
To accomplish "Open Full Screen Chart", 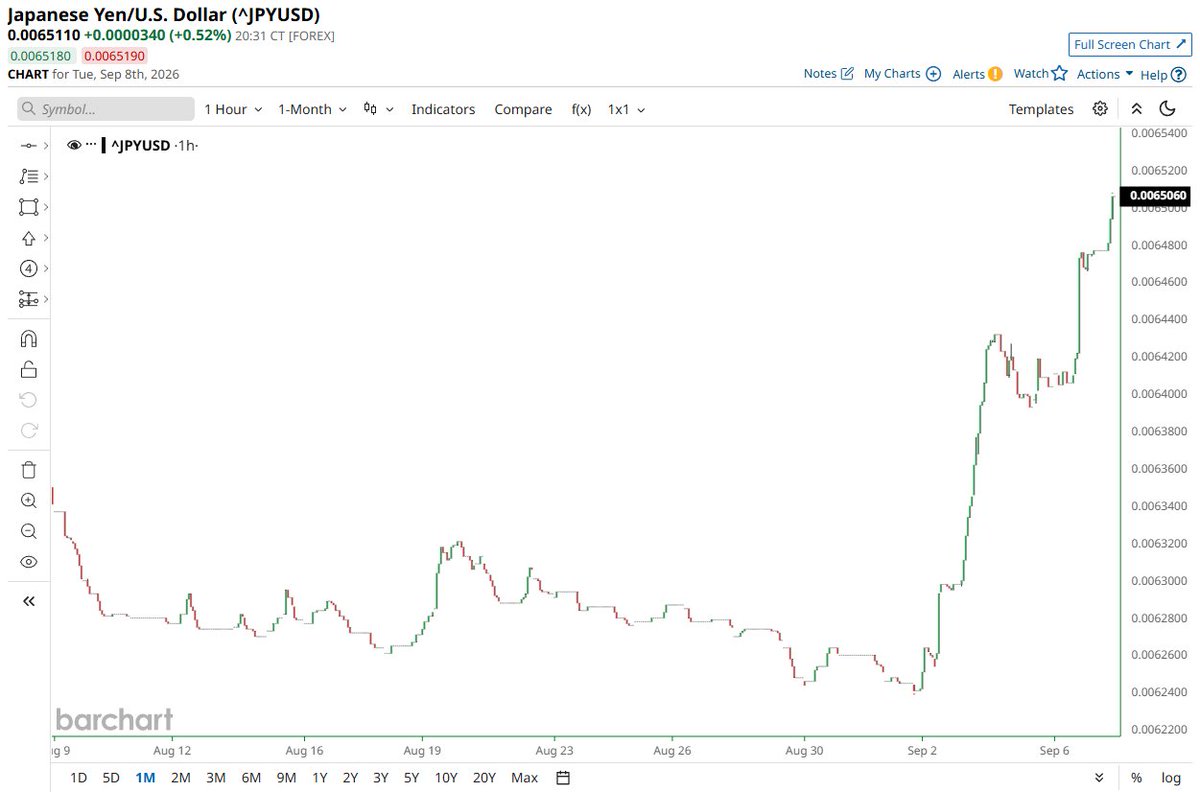I will [x=1130, y=45].
